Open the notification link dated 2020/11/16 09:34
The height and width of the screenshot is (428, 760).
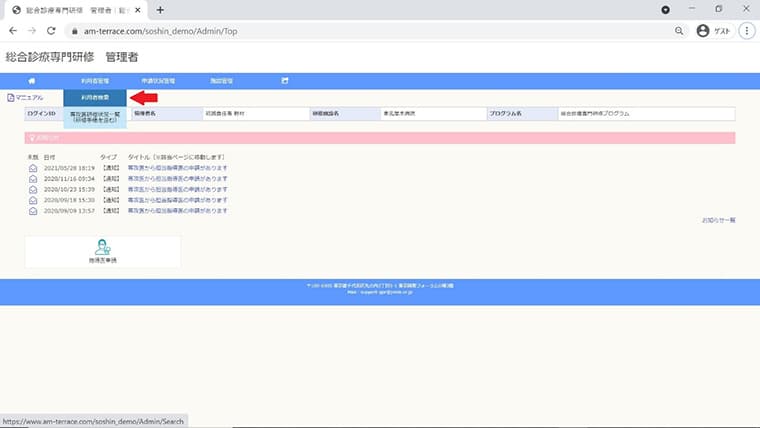tap(177, 178)
